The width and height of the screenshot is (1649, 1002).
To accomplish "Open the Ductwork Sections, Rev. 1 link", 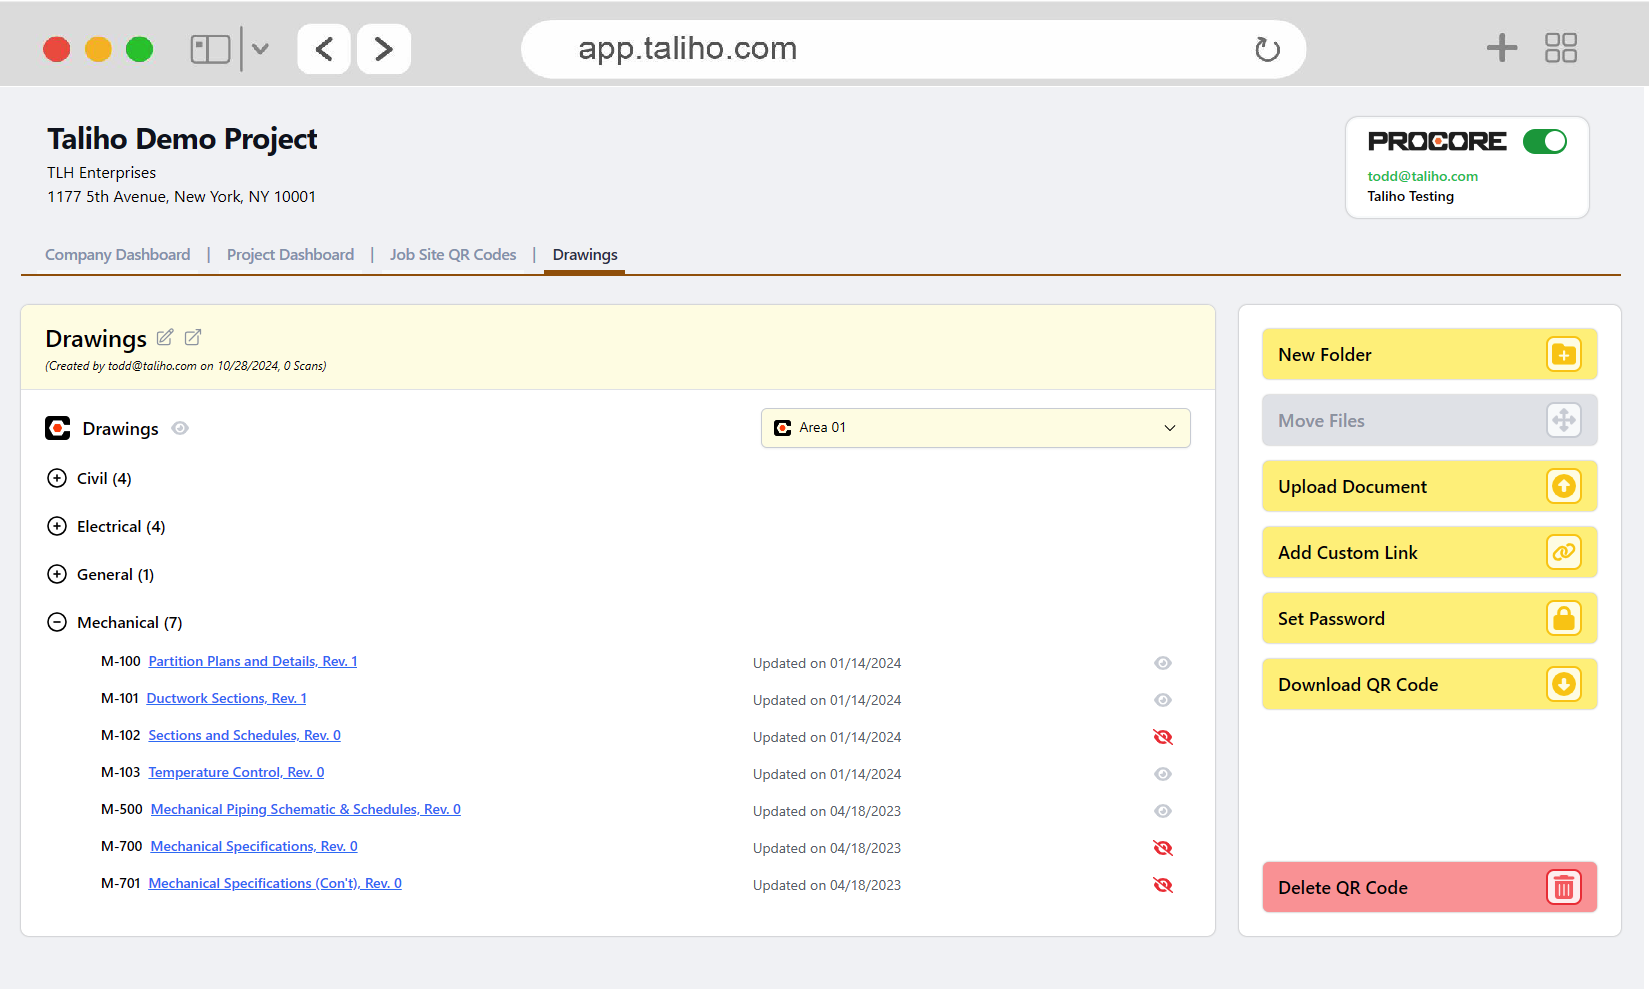I will (x=226, y=699).
